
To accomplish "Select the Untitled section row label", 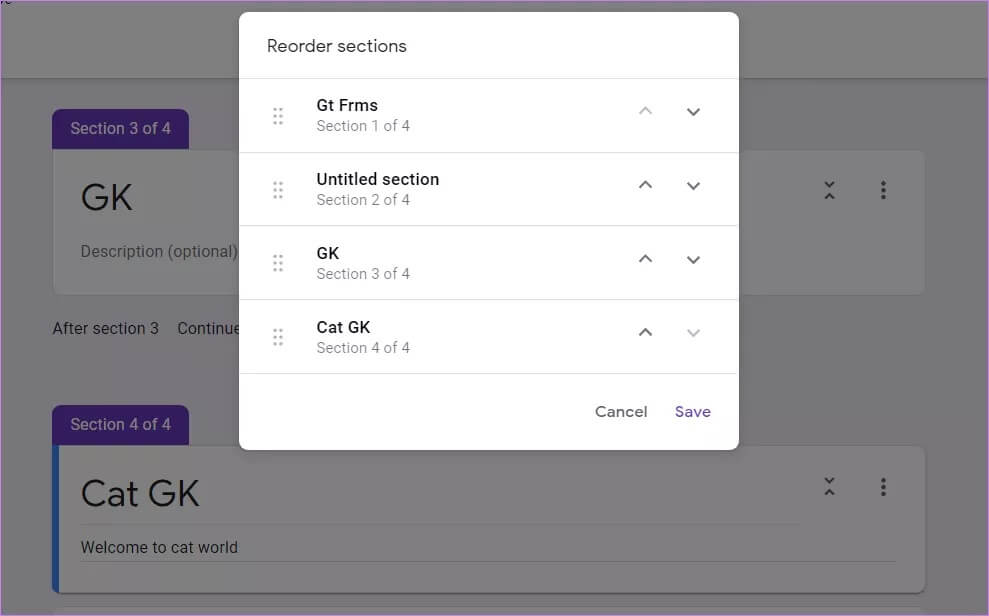I will tap(377, 180).
